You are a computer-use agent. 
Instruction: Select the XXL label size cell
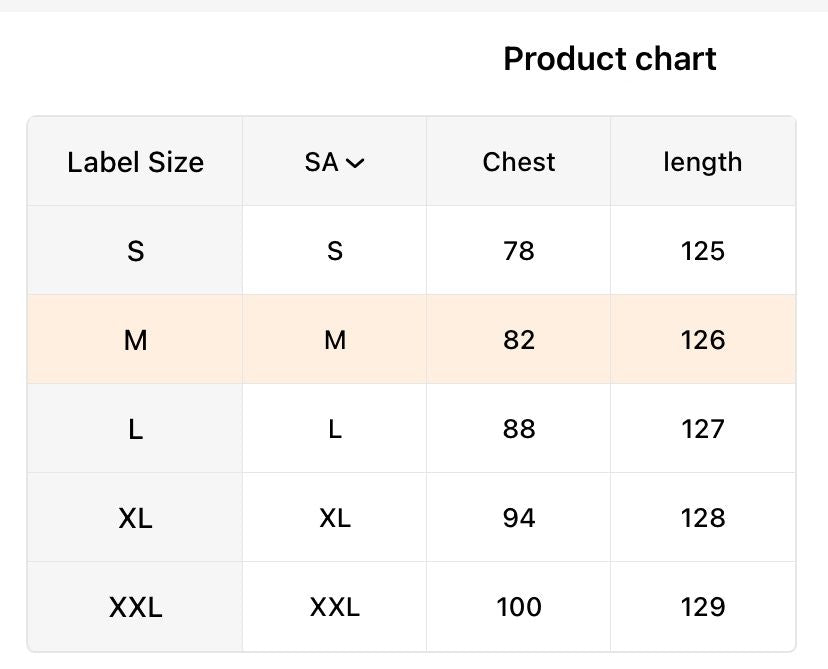tap(135, 607)
